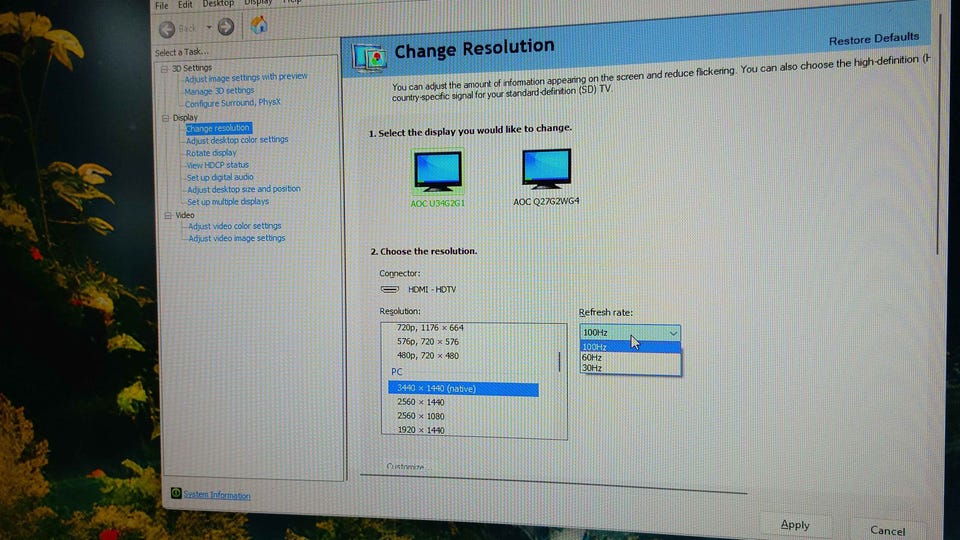Click the Apply button
Image resolution: width=960 pixels, height=540 pixels.
click(x=795, y=525)
